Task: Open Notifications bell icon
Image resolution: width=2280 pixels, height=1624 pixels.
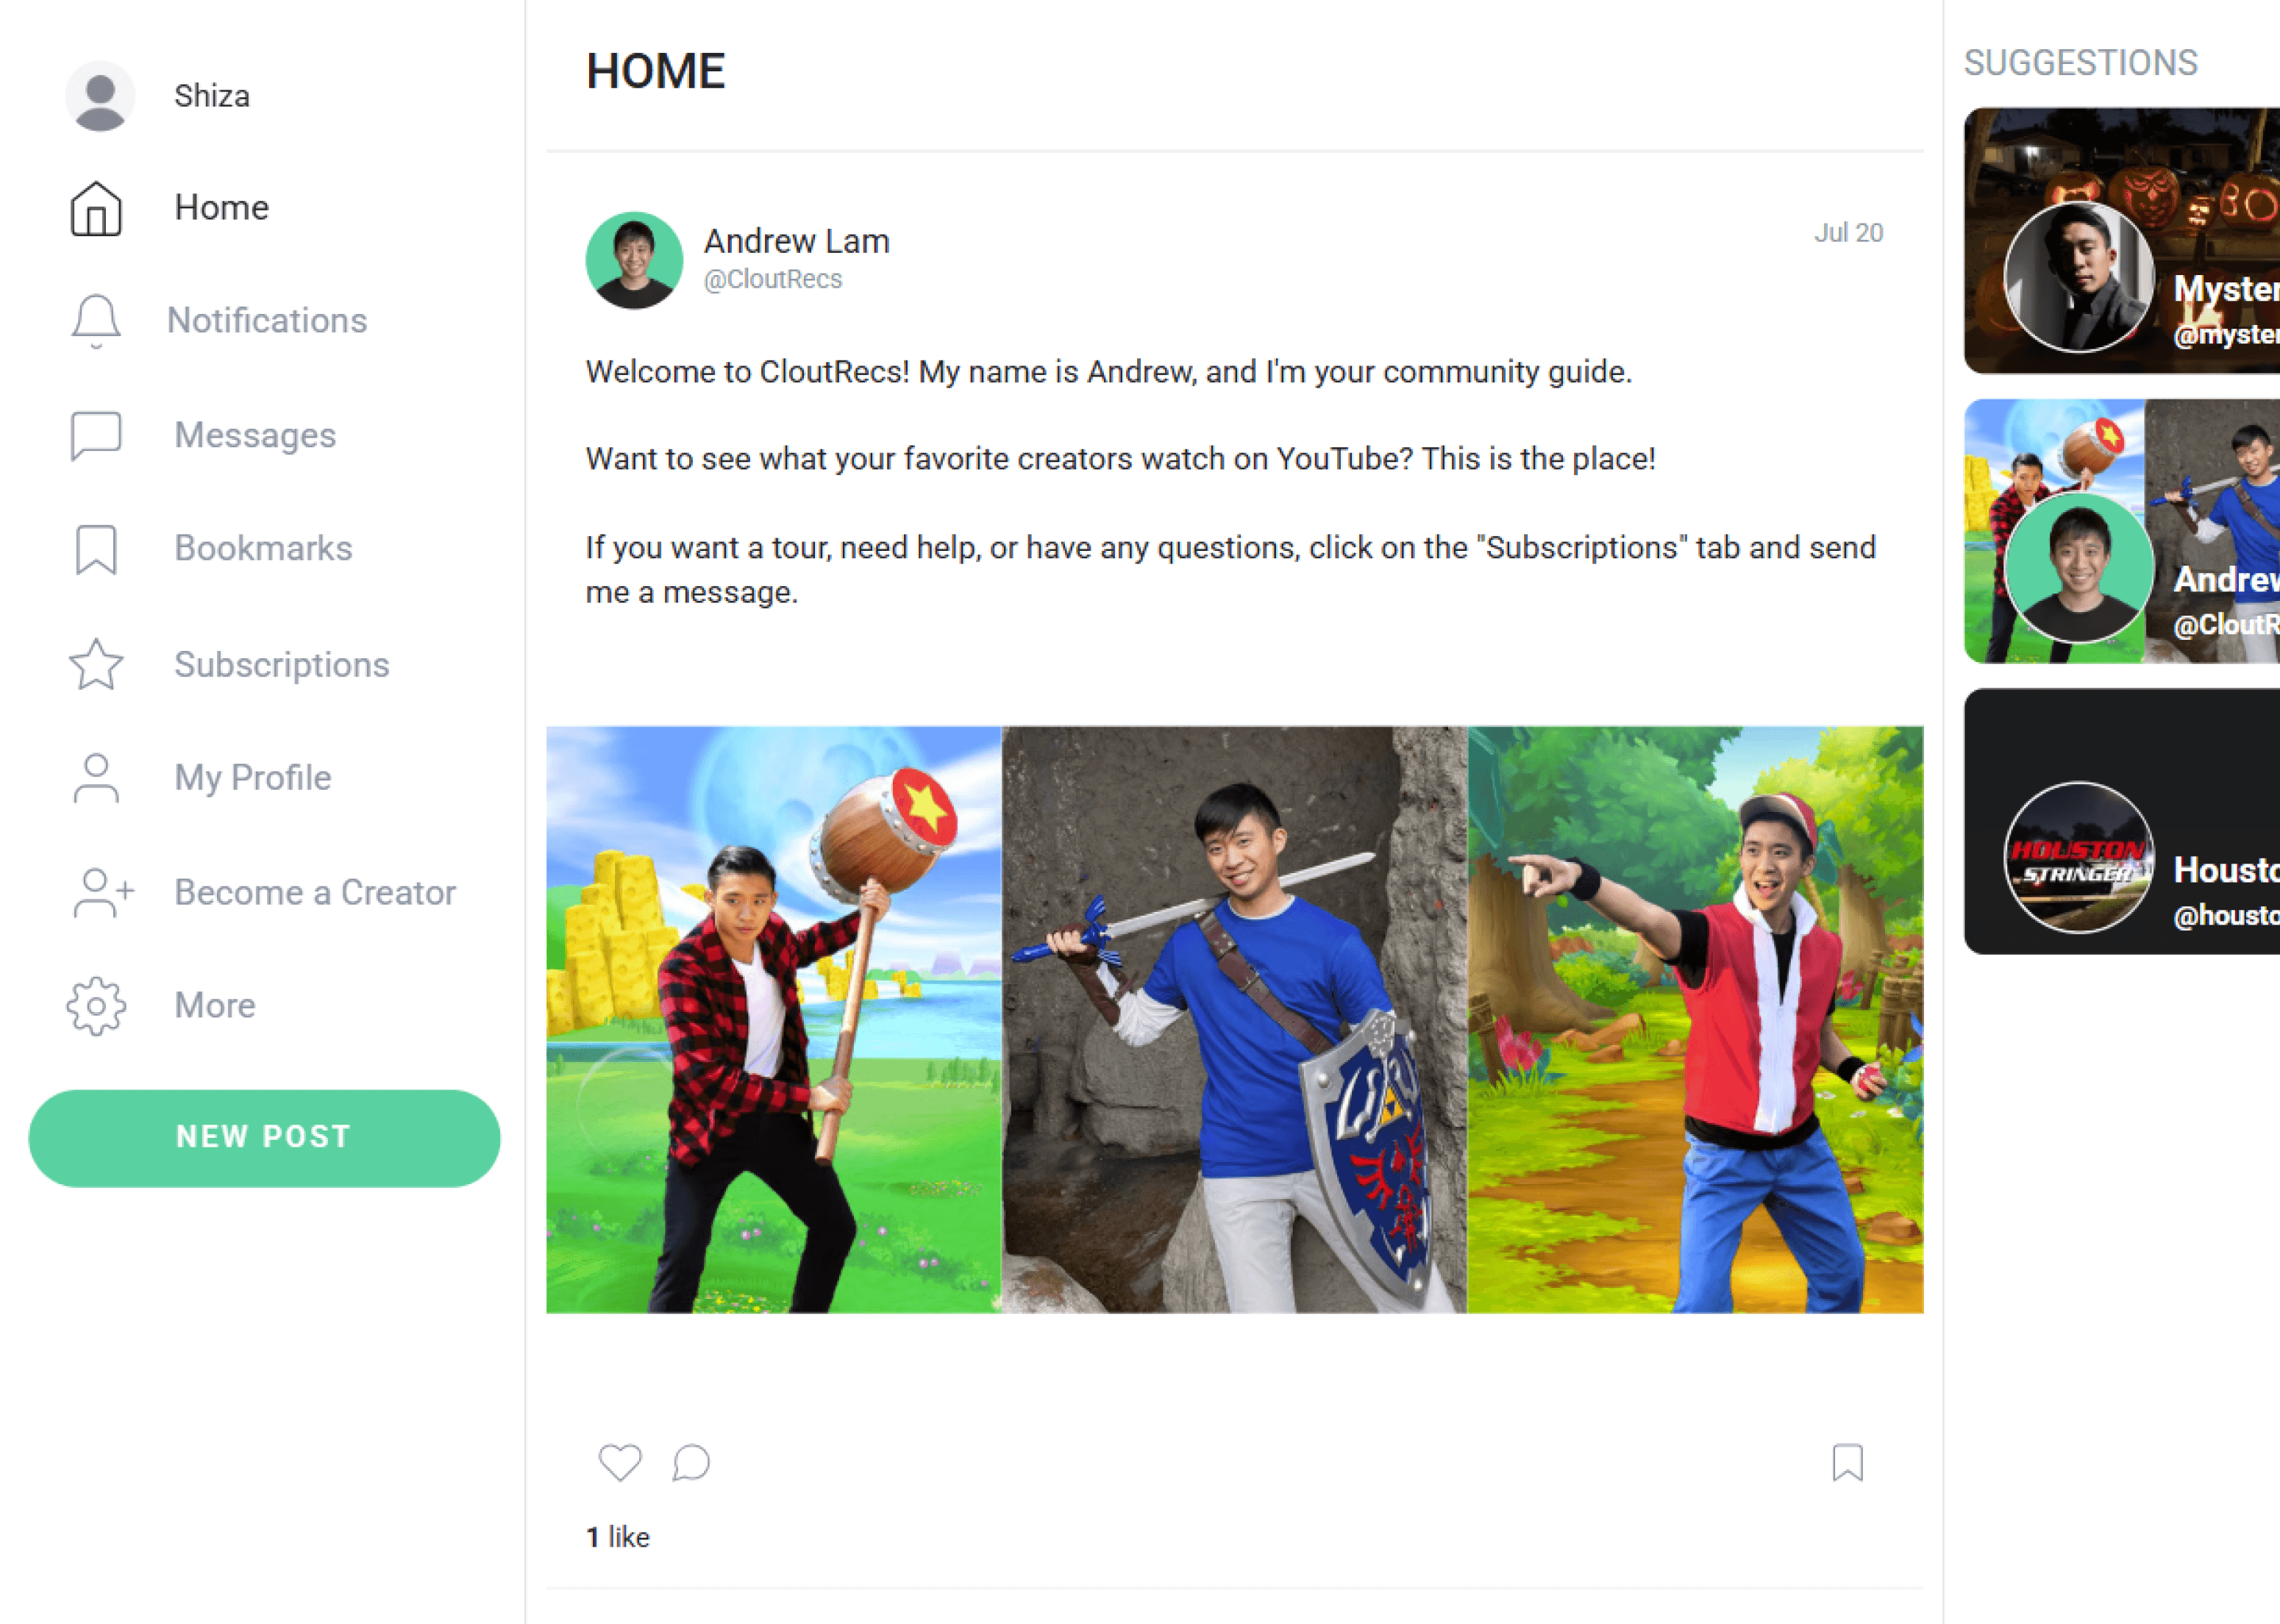Action: click(96, 321)
